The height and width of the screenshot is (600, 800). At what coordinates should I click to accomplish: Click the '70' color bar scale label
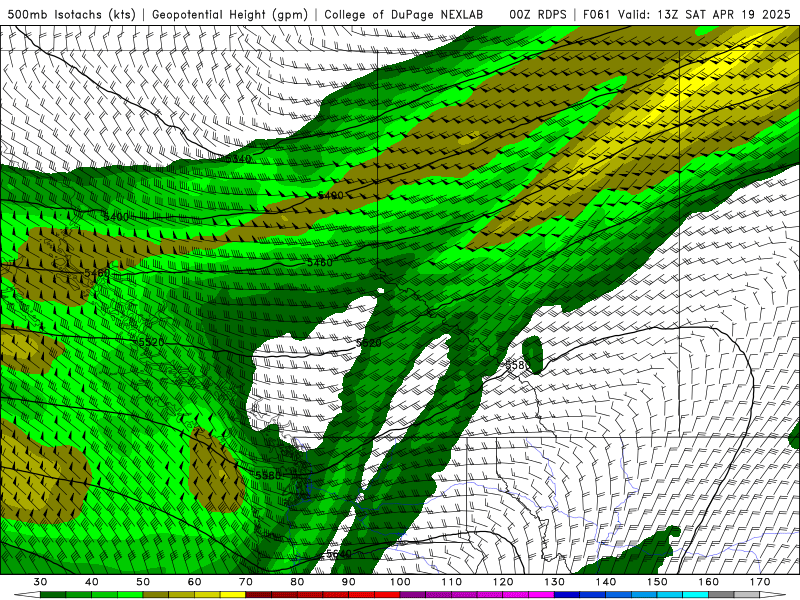point(246,582)
